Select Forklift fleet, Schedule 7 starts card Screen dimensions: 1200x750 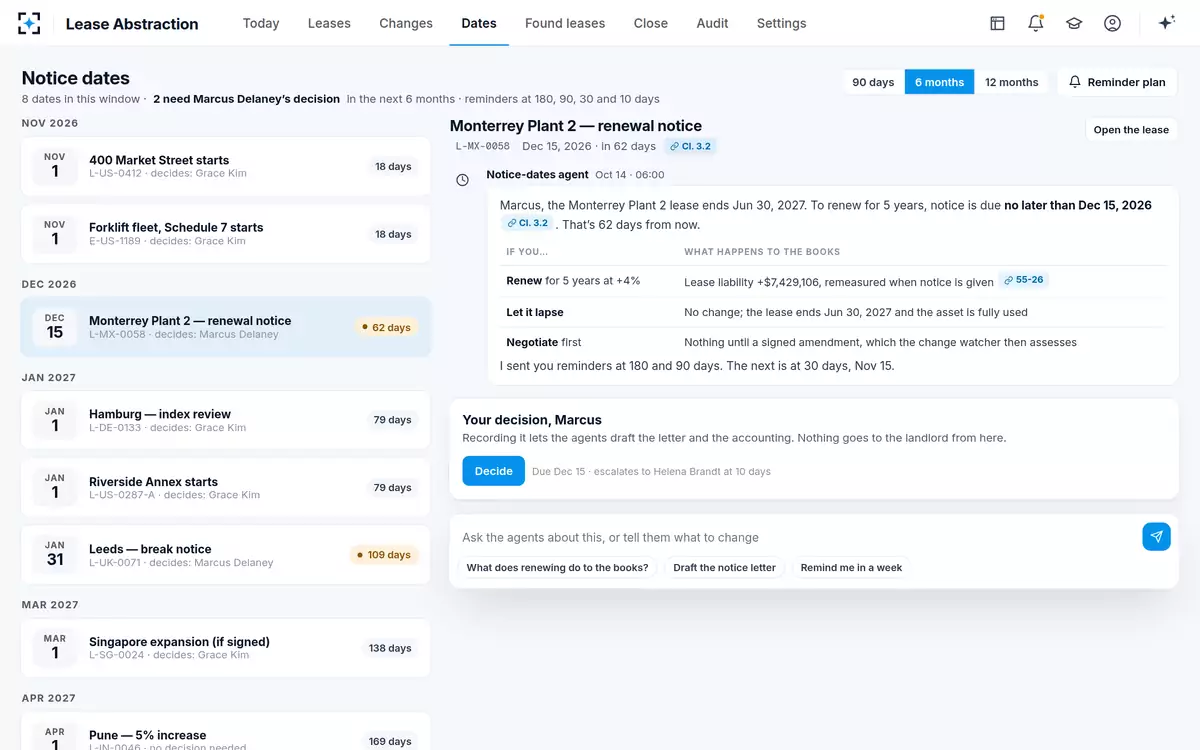(x=226, y=234)
